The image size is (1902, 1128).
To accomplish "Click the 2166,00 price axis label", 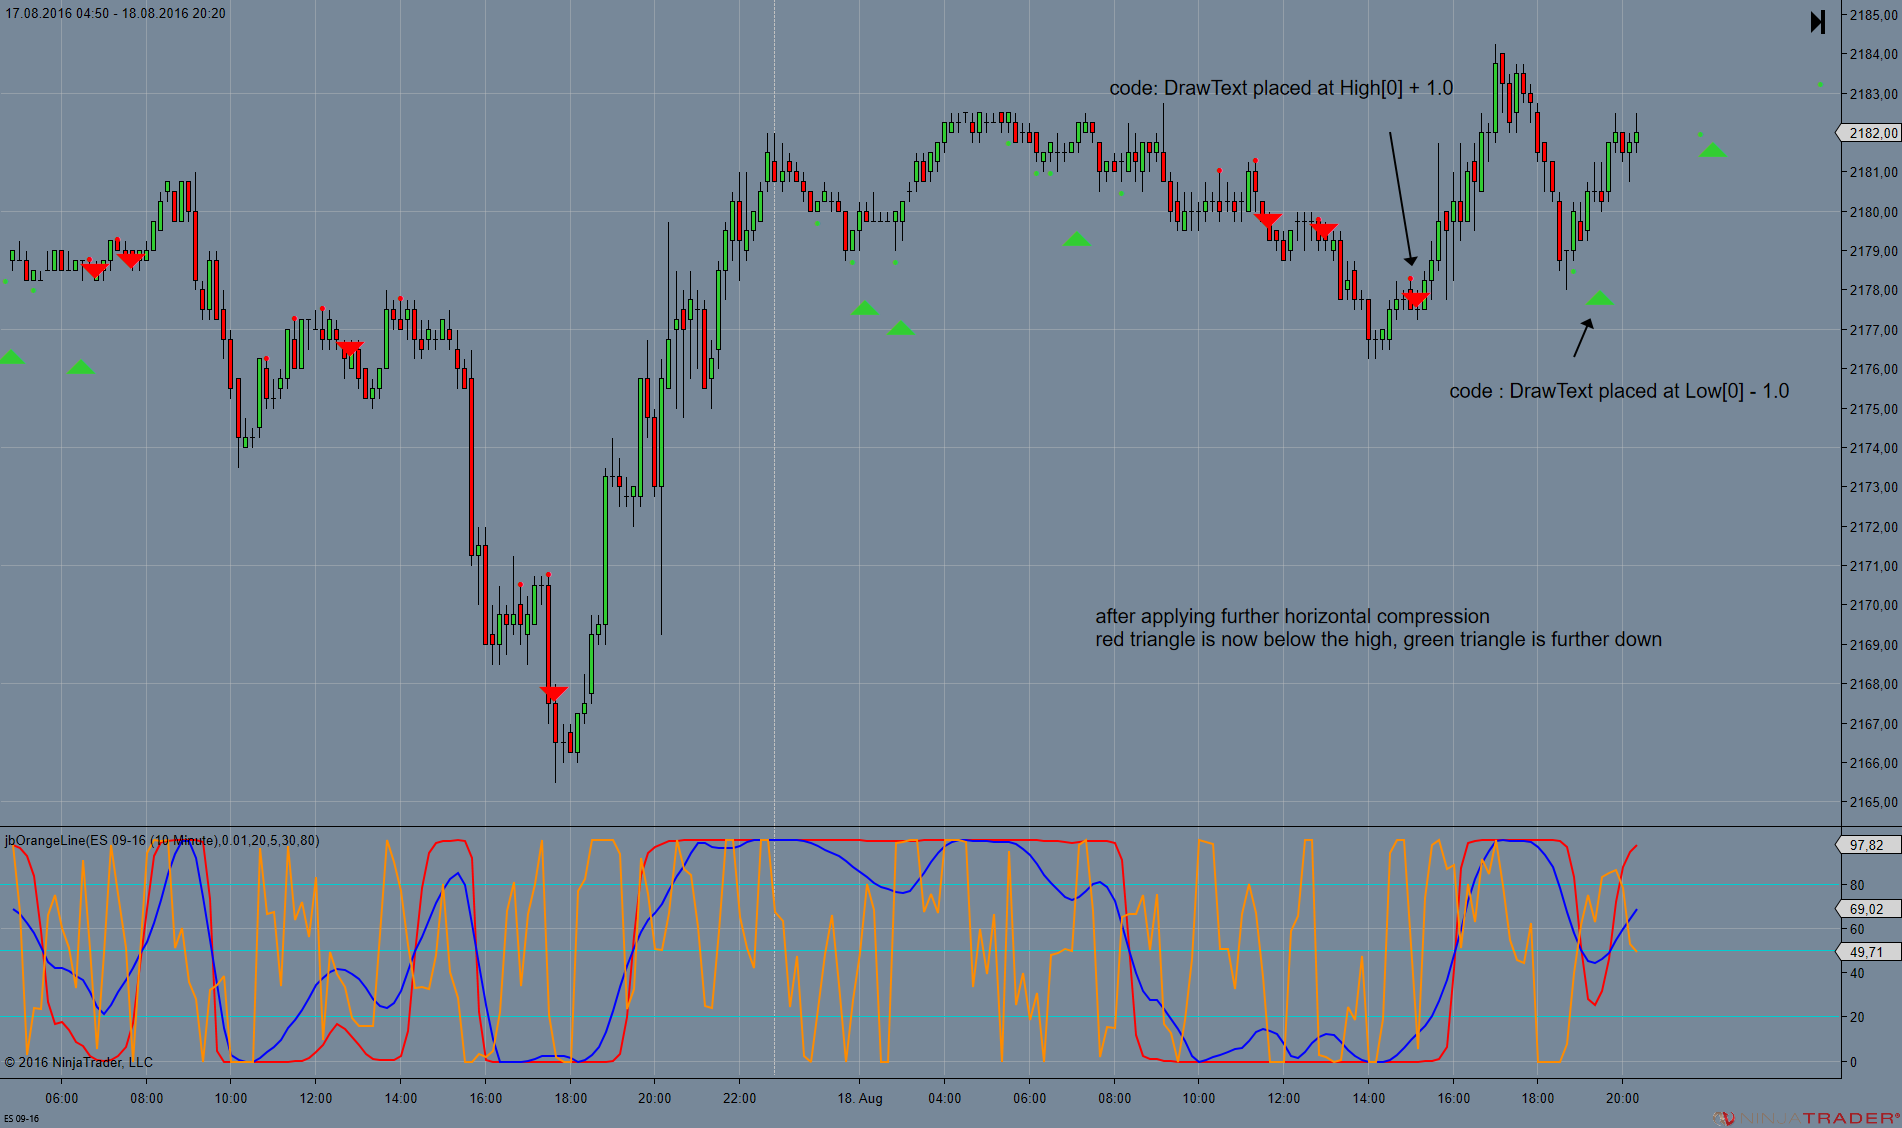I will tap(1873, 763).
